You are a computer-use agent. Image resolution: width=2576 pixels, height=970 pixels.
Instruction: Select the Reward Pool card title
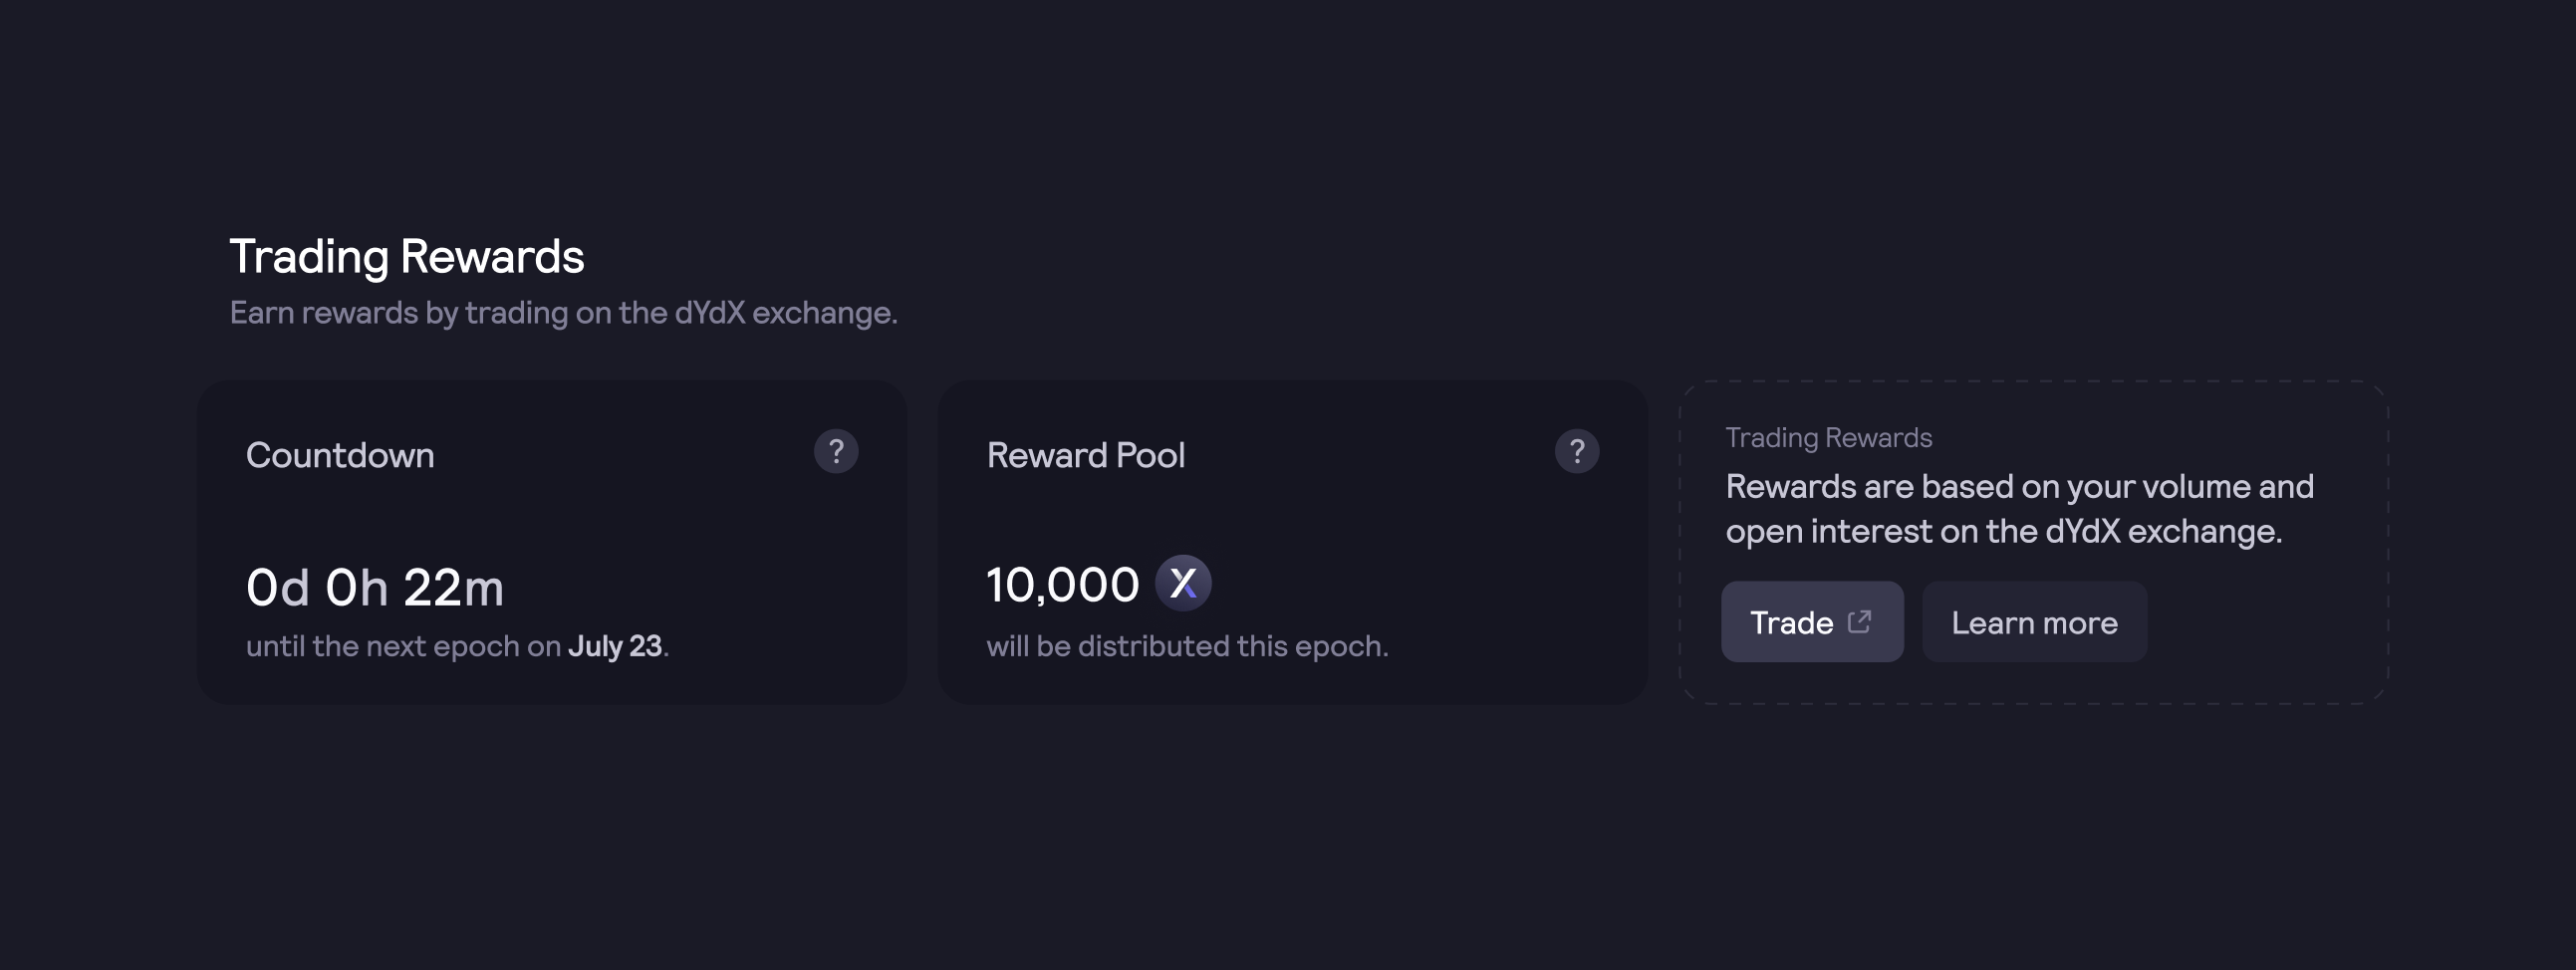coord(1086,455)
